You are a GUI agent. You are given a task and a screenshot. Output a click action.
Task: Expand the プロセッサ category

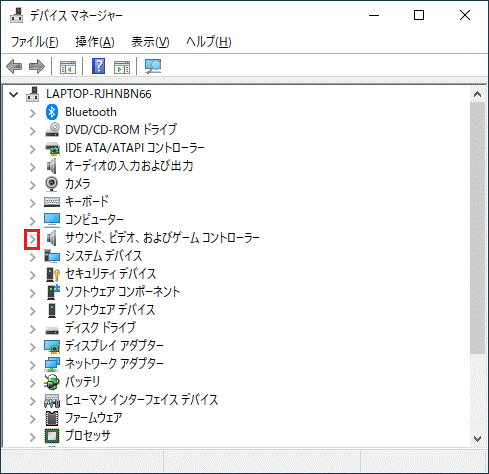(32, 437)
